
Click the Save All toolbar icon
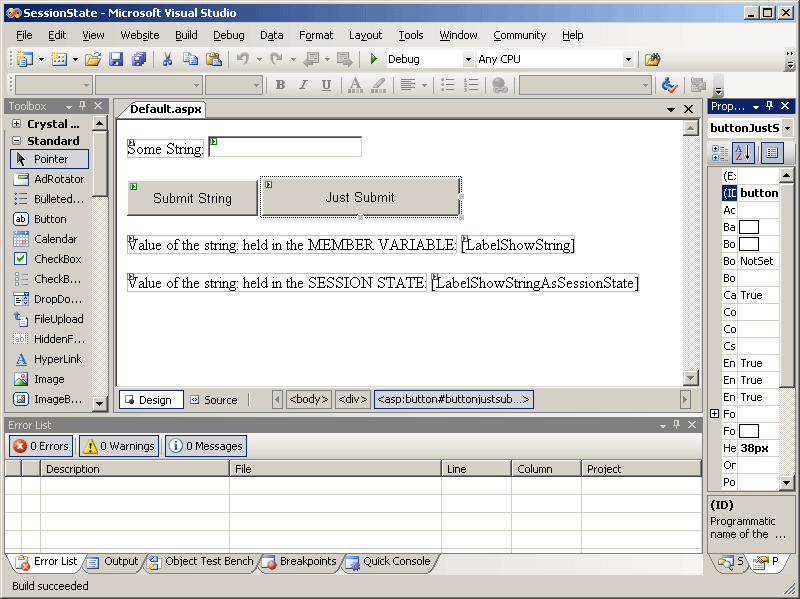click(139, 60)
